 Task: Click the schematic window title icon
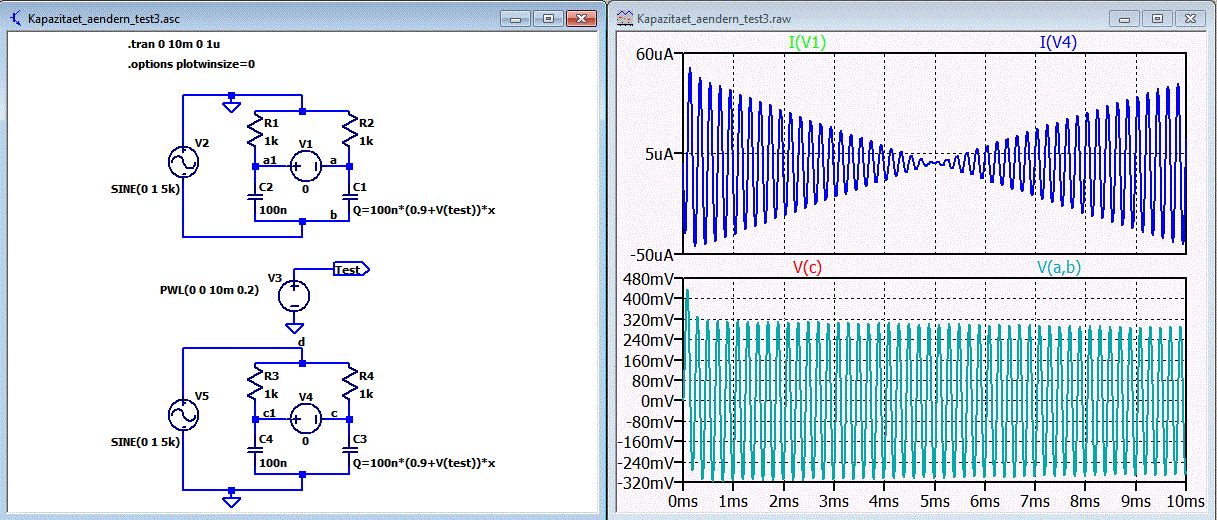point(17,18)
